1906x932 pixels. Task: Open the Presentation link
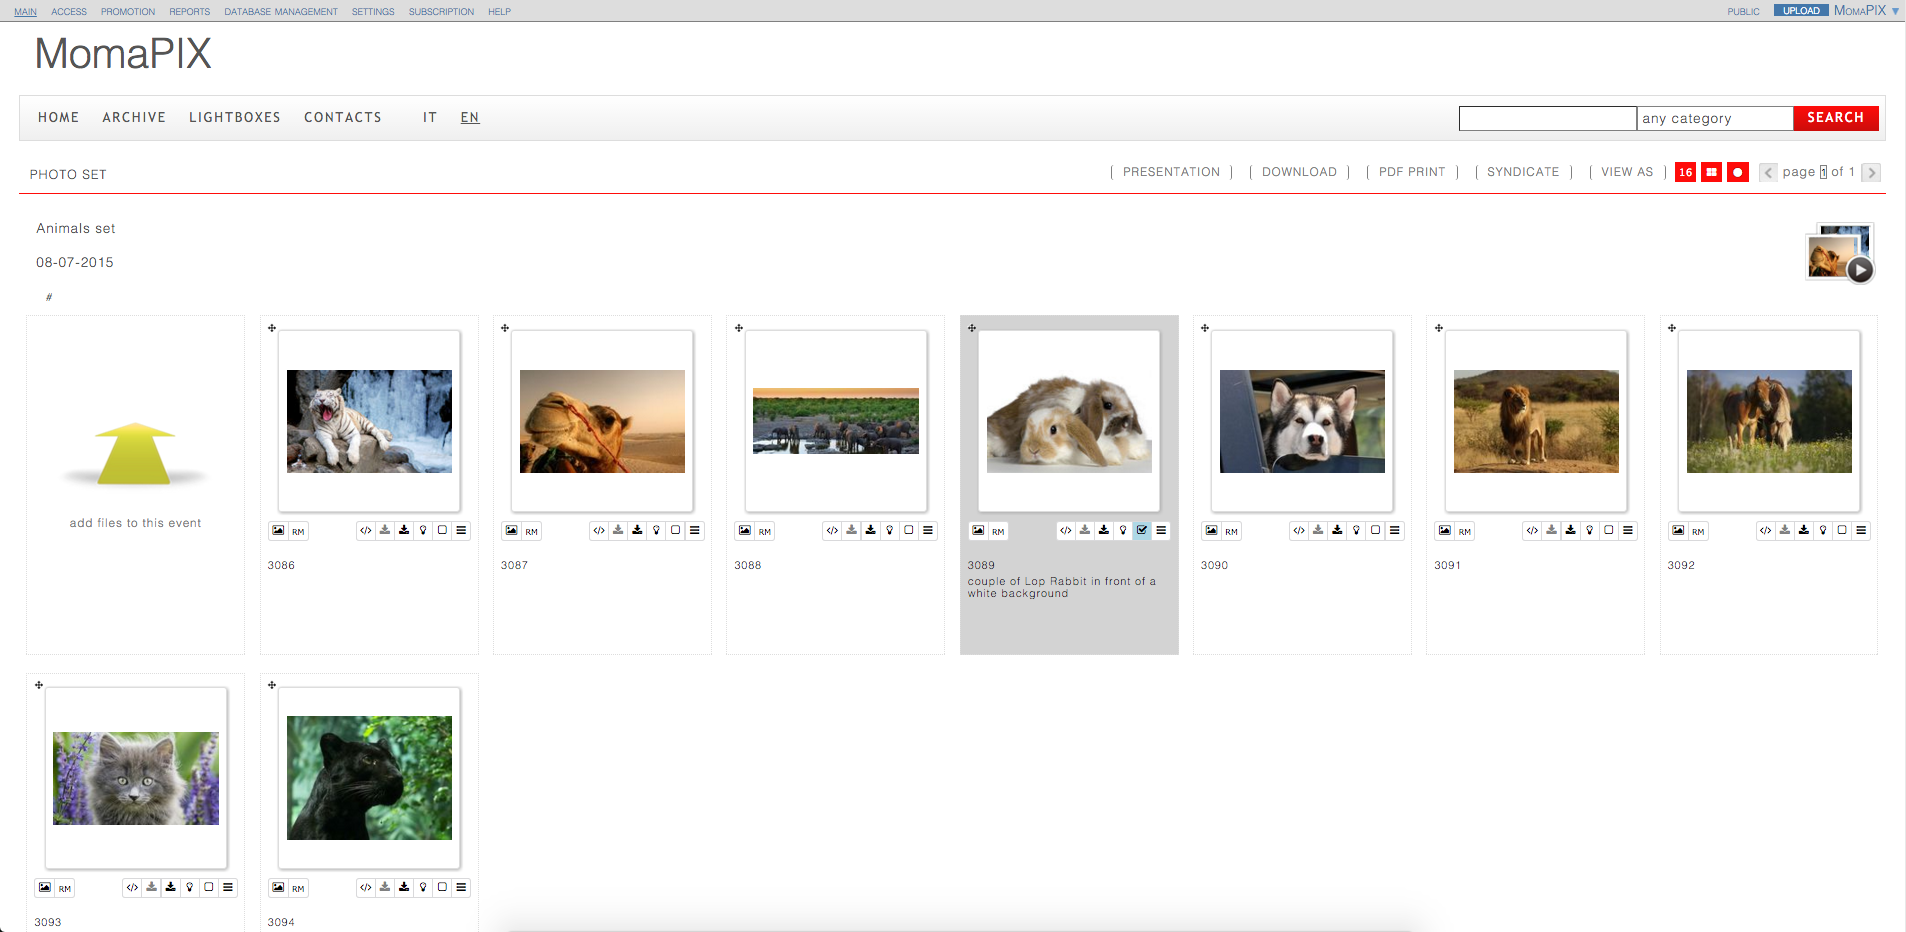click(x=1171, y=172)
